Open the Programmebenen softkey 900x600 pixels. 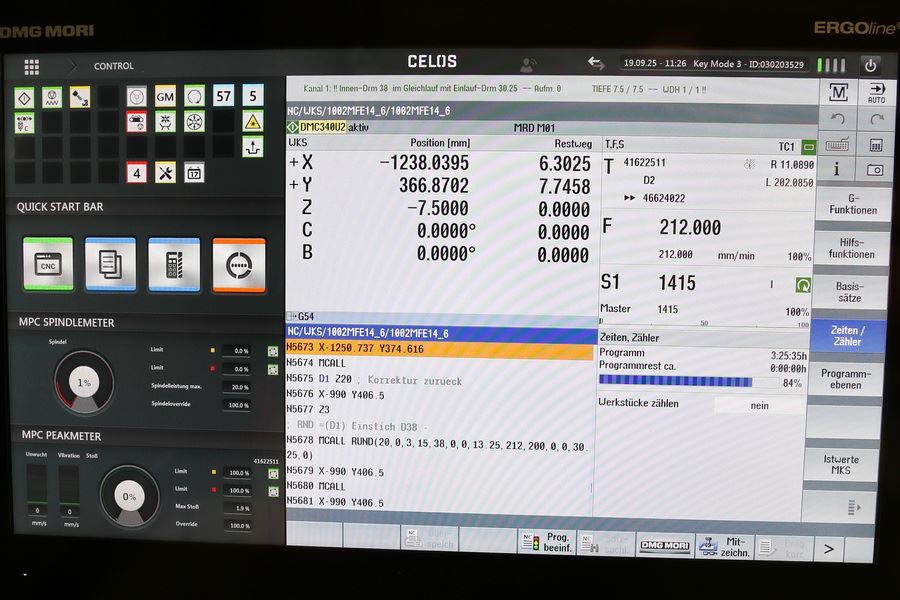[846, 379]
